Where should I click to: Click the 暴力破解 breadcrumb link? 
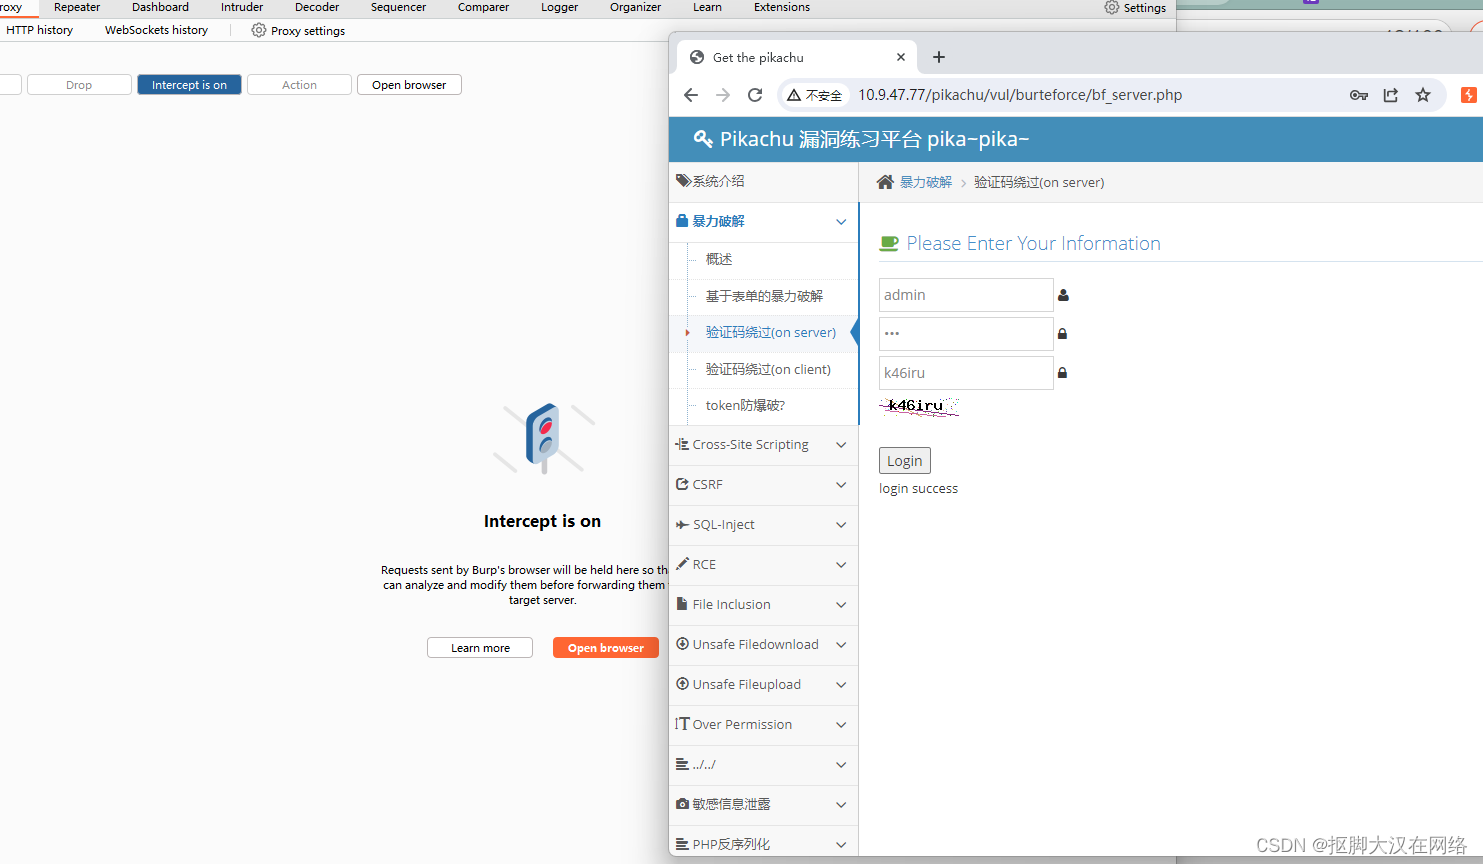point(926,182)
